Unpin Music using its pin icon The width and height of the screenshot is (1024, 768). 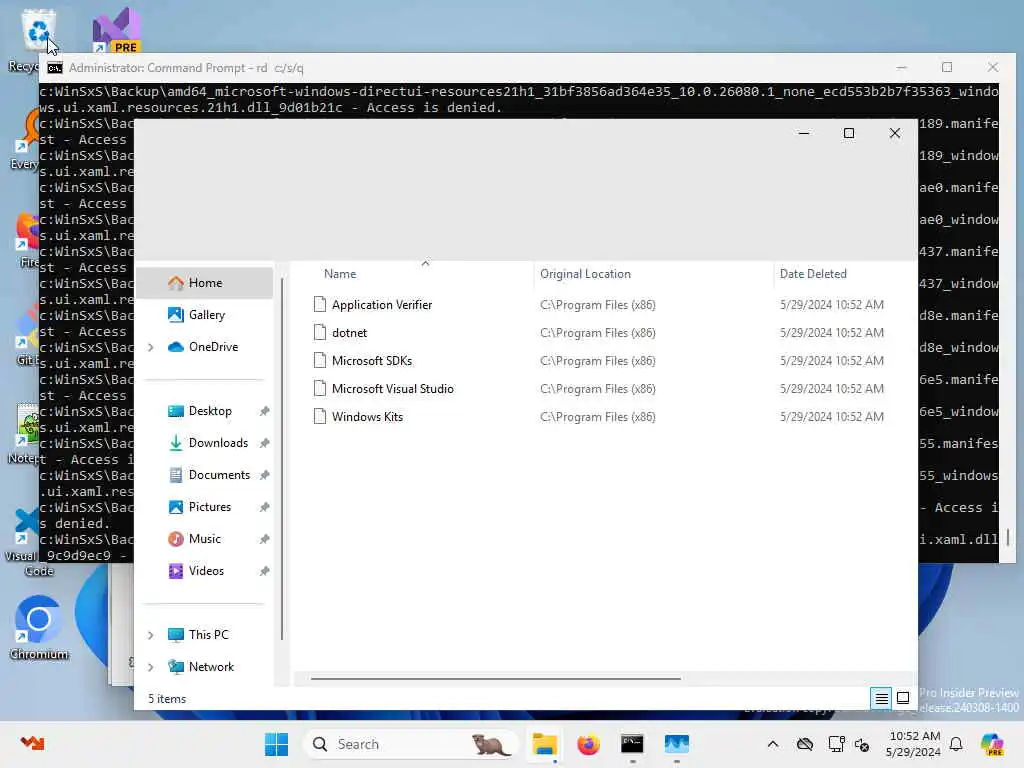(x=264, y=539)
